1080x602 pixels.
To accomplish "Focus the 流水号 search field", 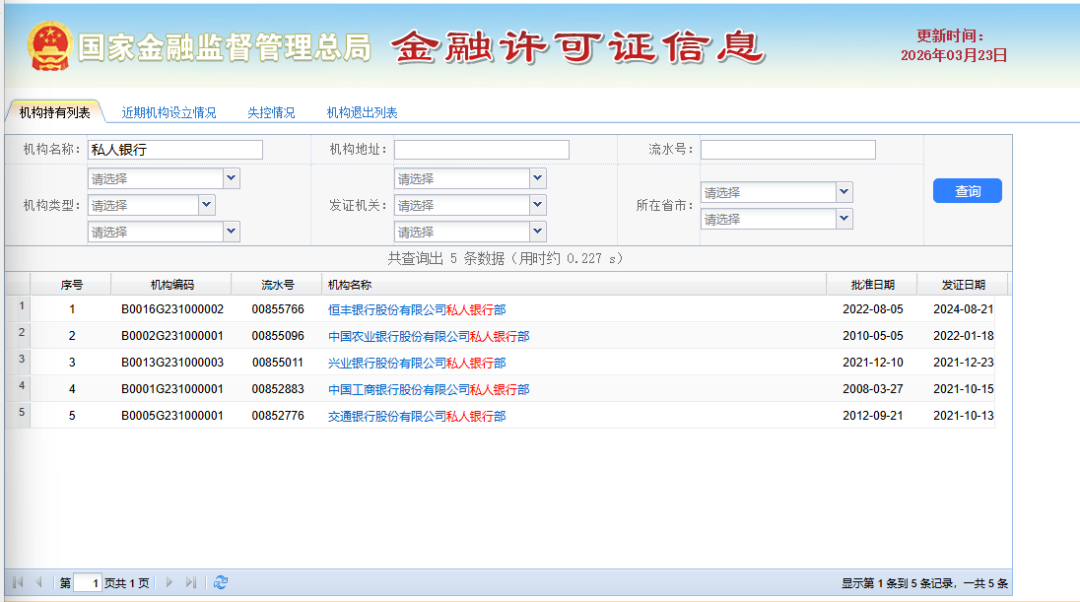I will pos(787,150).
